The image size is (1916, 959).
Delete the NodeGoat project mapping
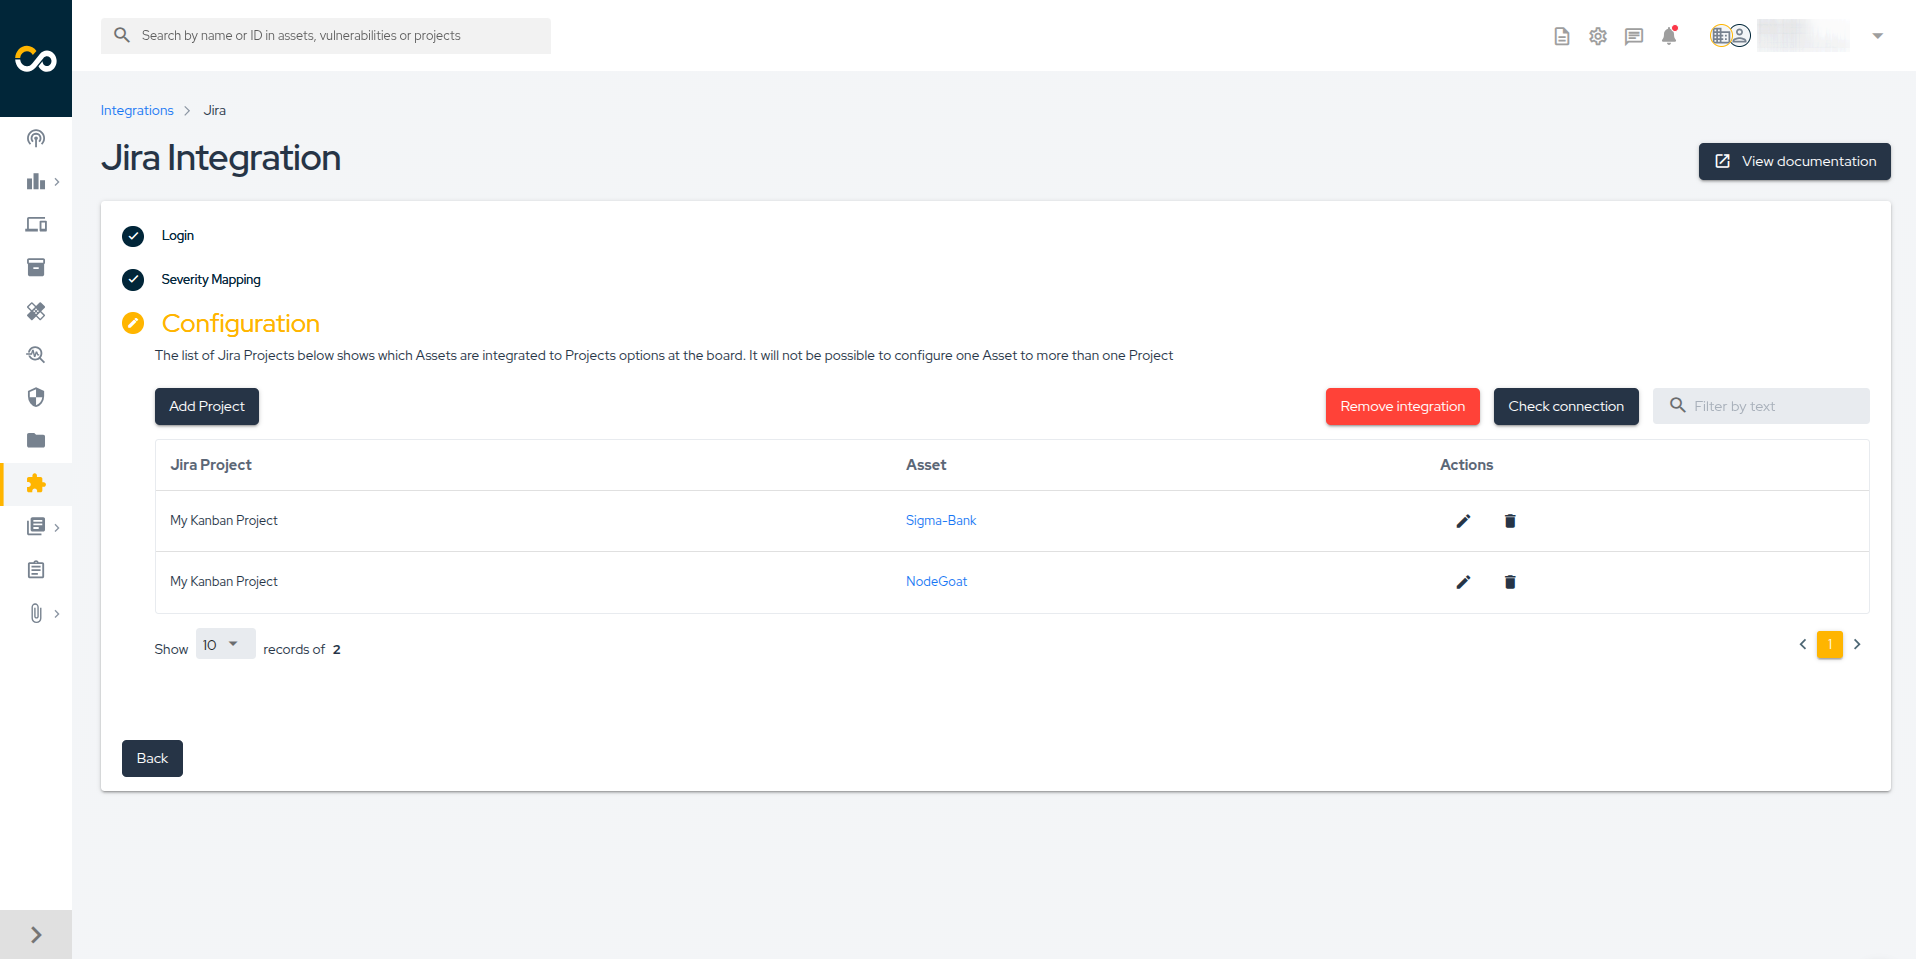point(1510,582)
